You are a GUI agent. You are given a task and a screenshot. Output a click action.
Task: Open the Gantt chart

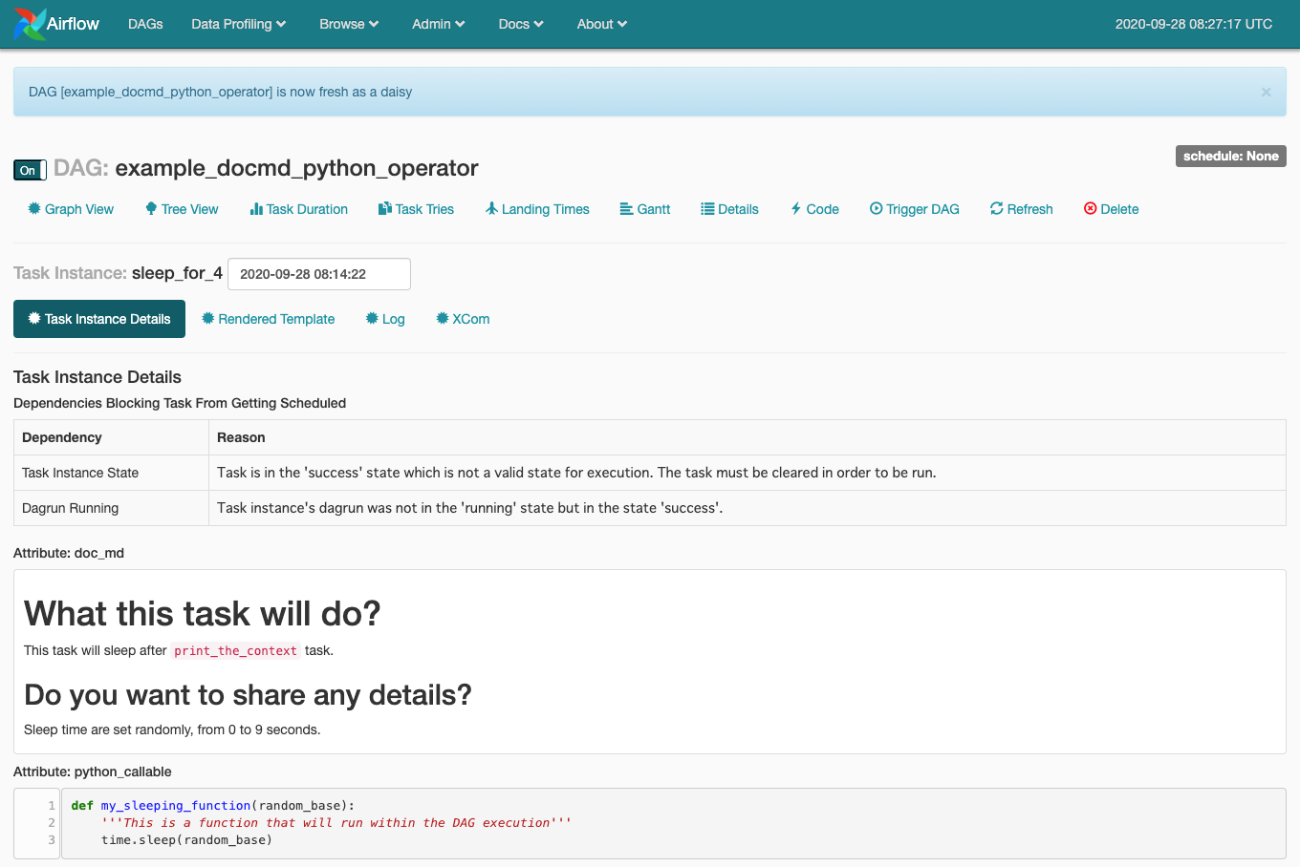click(645, 209)
